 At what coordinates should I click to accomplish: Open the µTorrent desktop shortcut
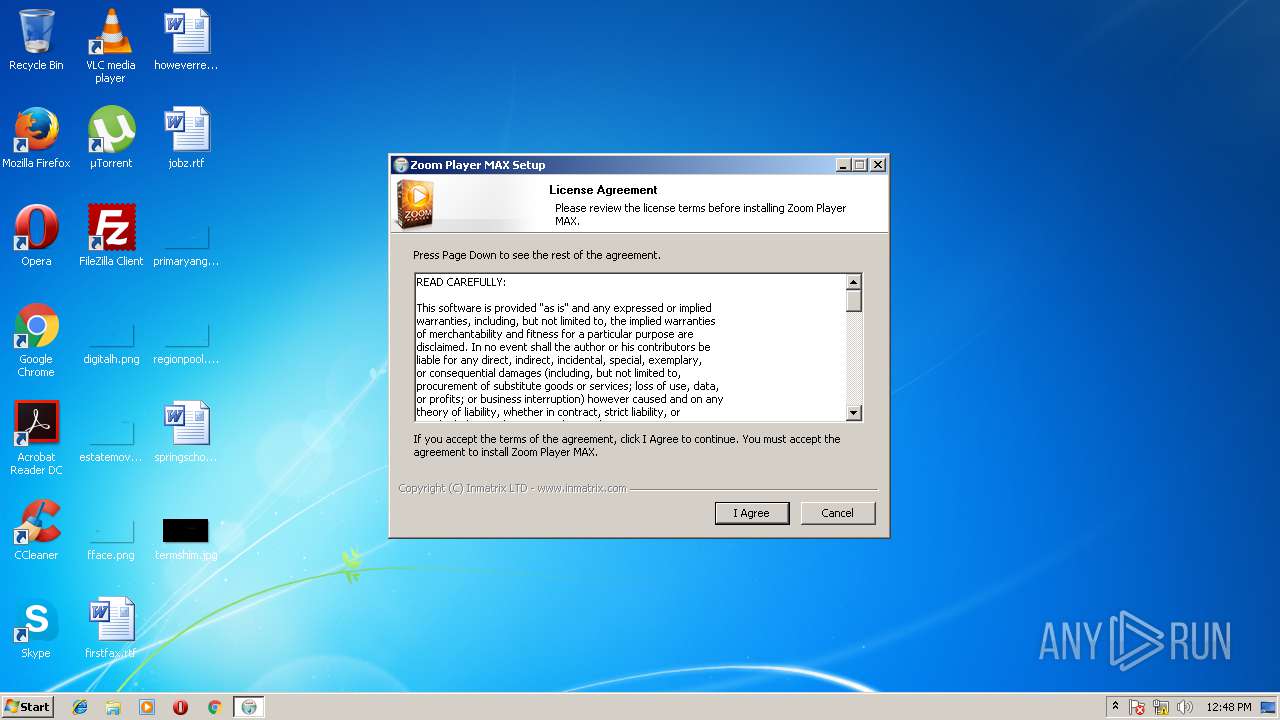click(110, 138)
